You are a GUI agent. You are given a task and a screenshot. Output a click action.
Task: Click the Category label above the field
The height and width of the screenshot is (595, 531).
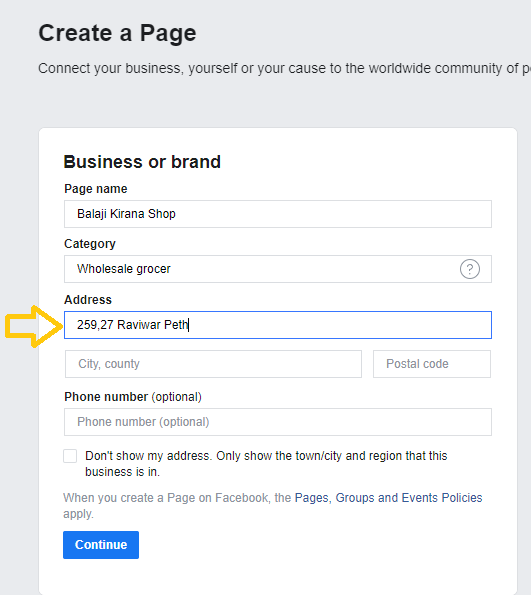coord(90,244)
